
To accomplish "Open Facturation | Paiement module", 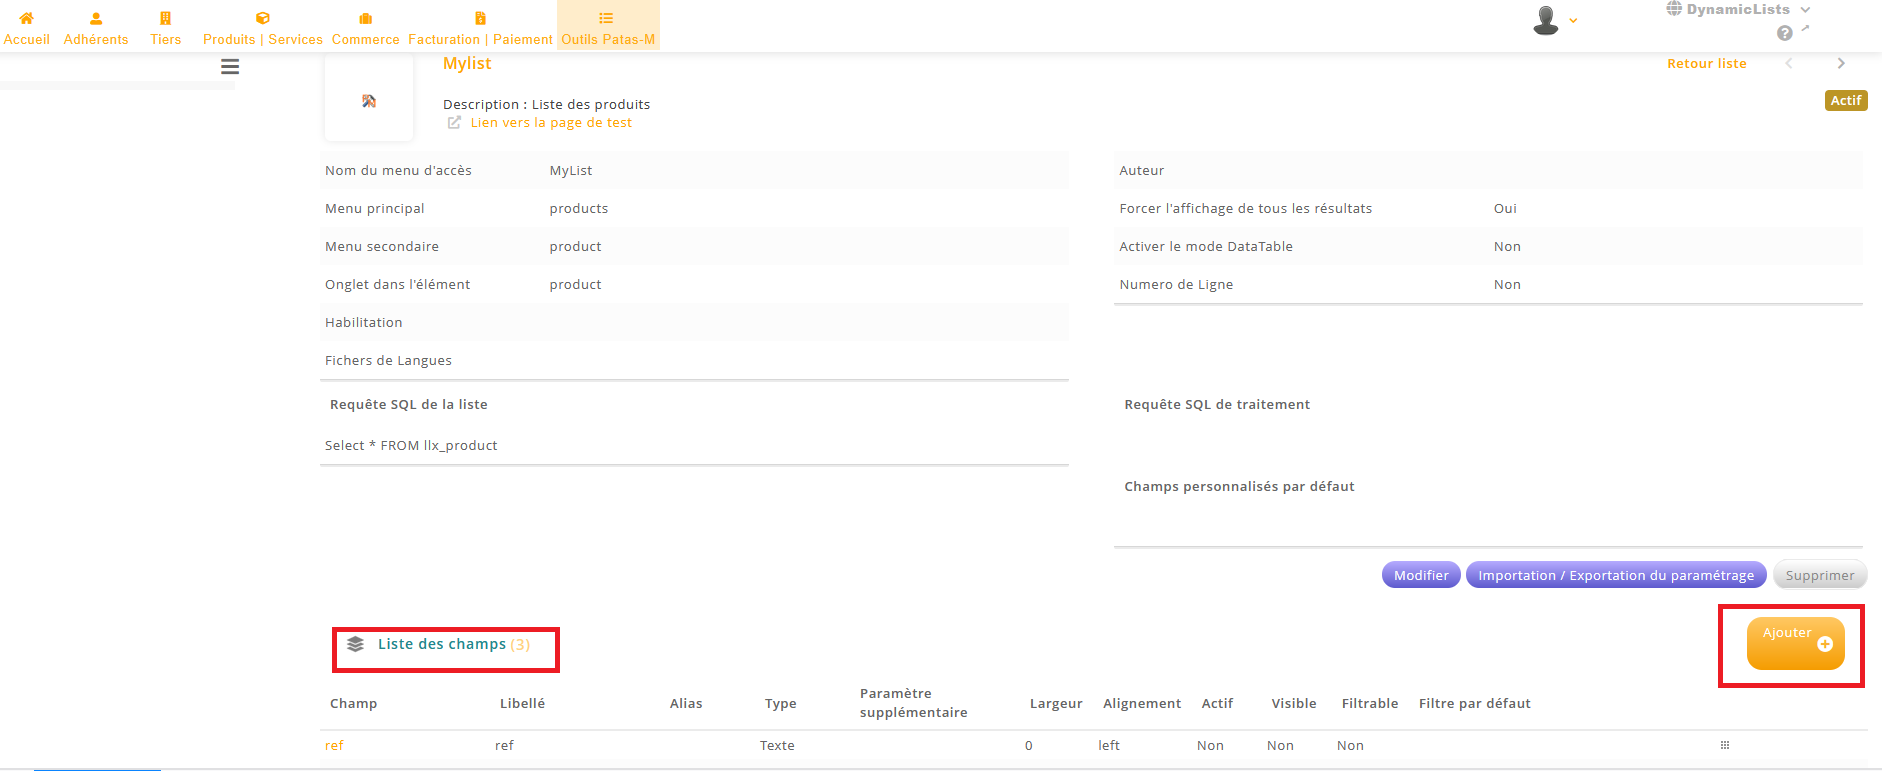I will 480,27.
